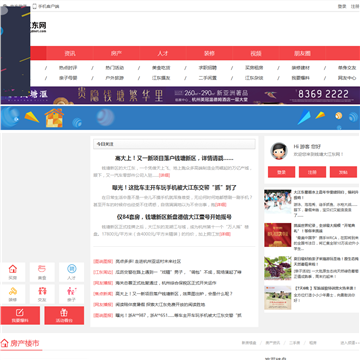Screen dimensions: 360x360
Task: Open the purple real-estate banner ad with 8369 2222
Action: click(x=195, y=95)
